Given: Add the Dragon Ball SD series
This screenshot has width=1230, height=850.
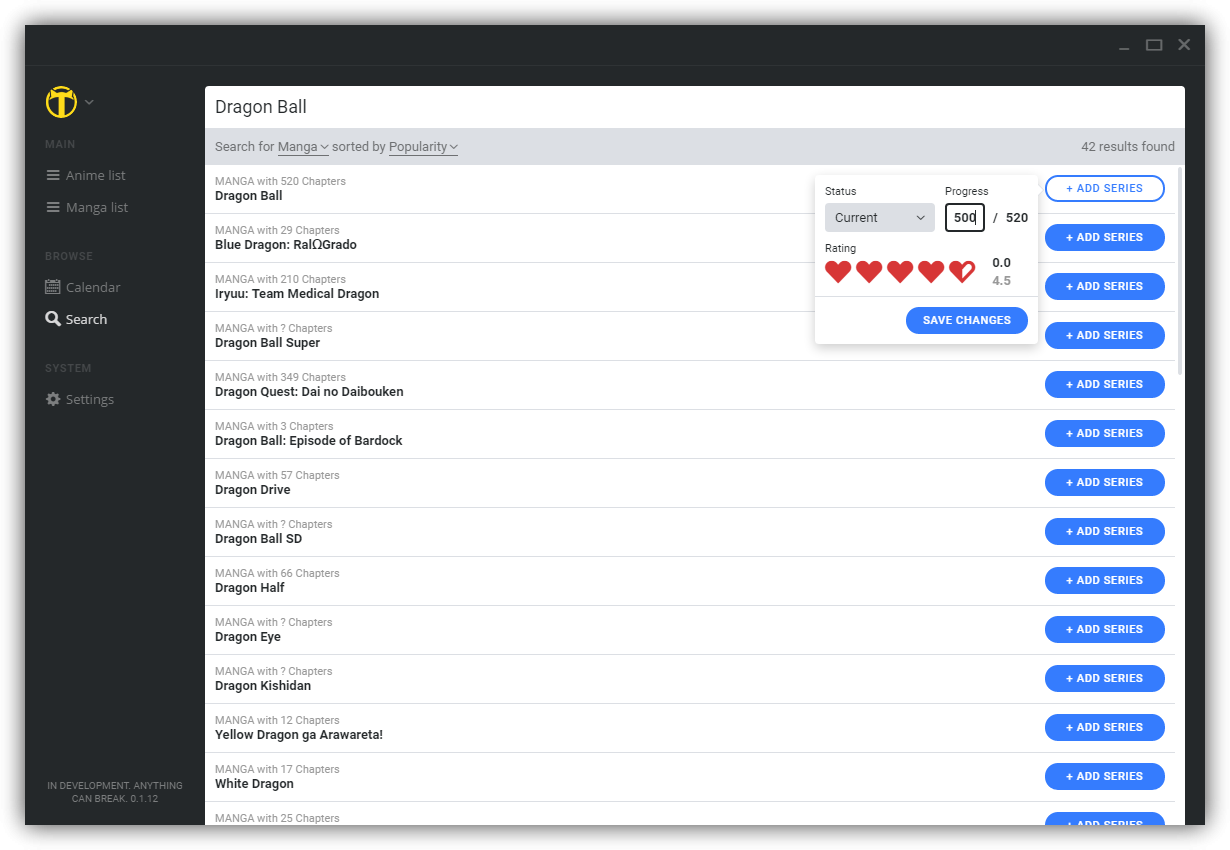Looking at the screenshot, I should (1105, 531).
